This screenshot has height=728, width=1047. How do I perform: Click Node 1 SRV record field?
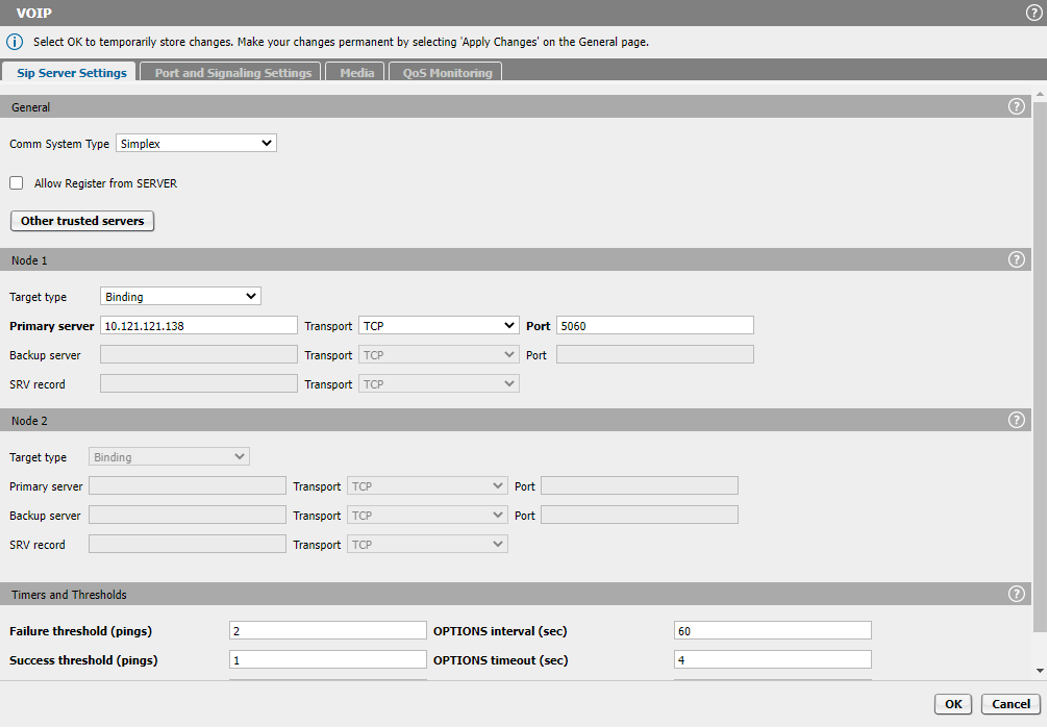199,383
